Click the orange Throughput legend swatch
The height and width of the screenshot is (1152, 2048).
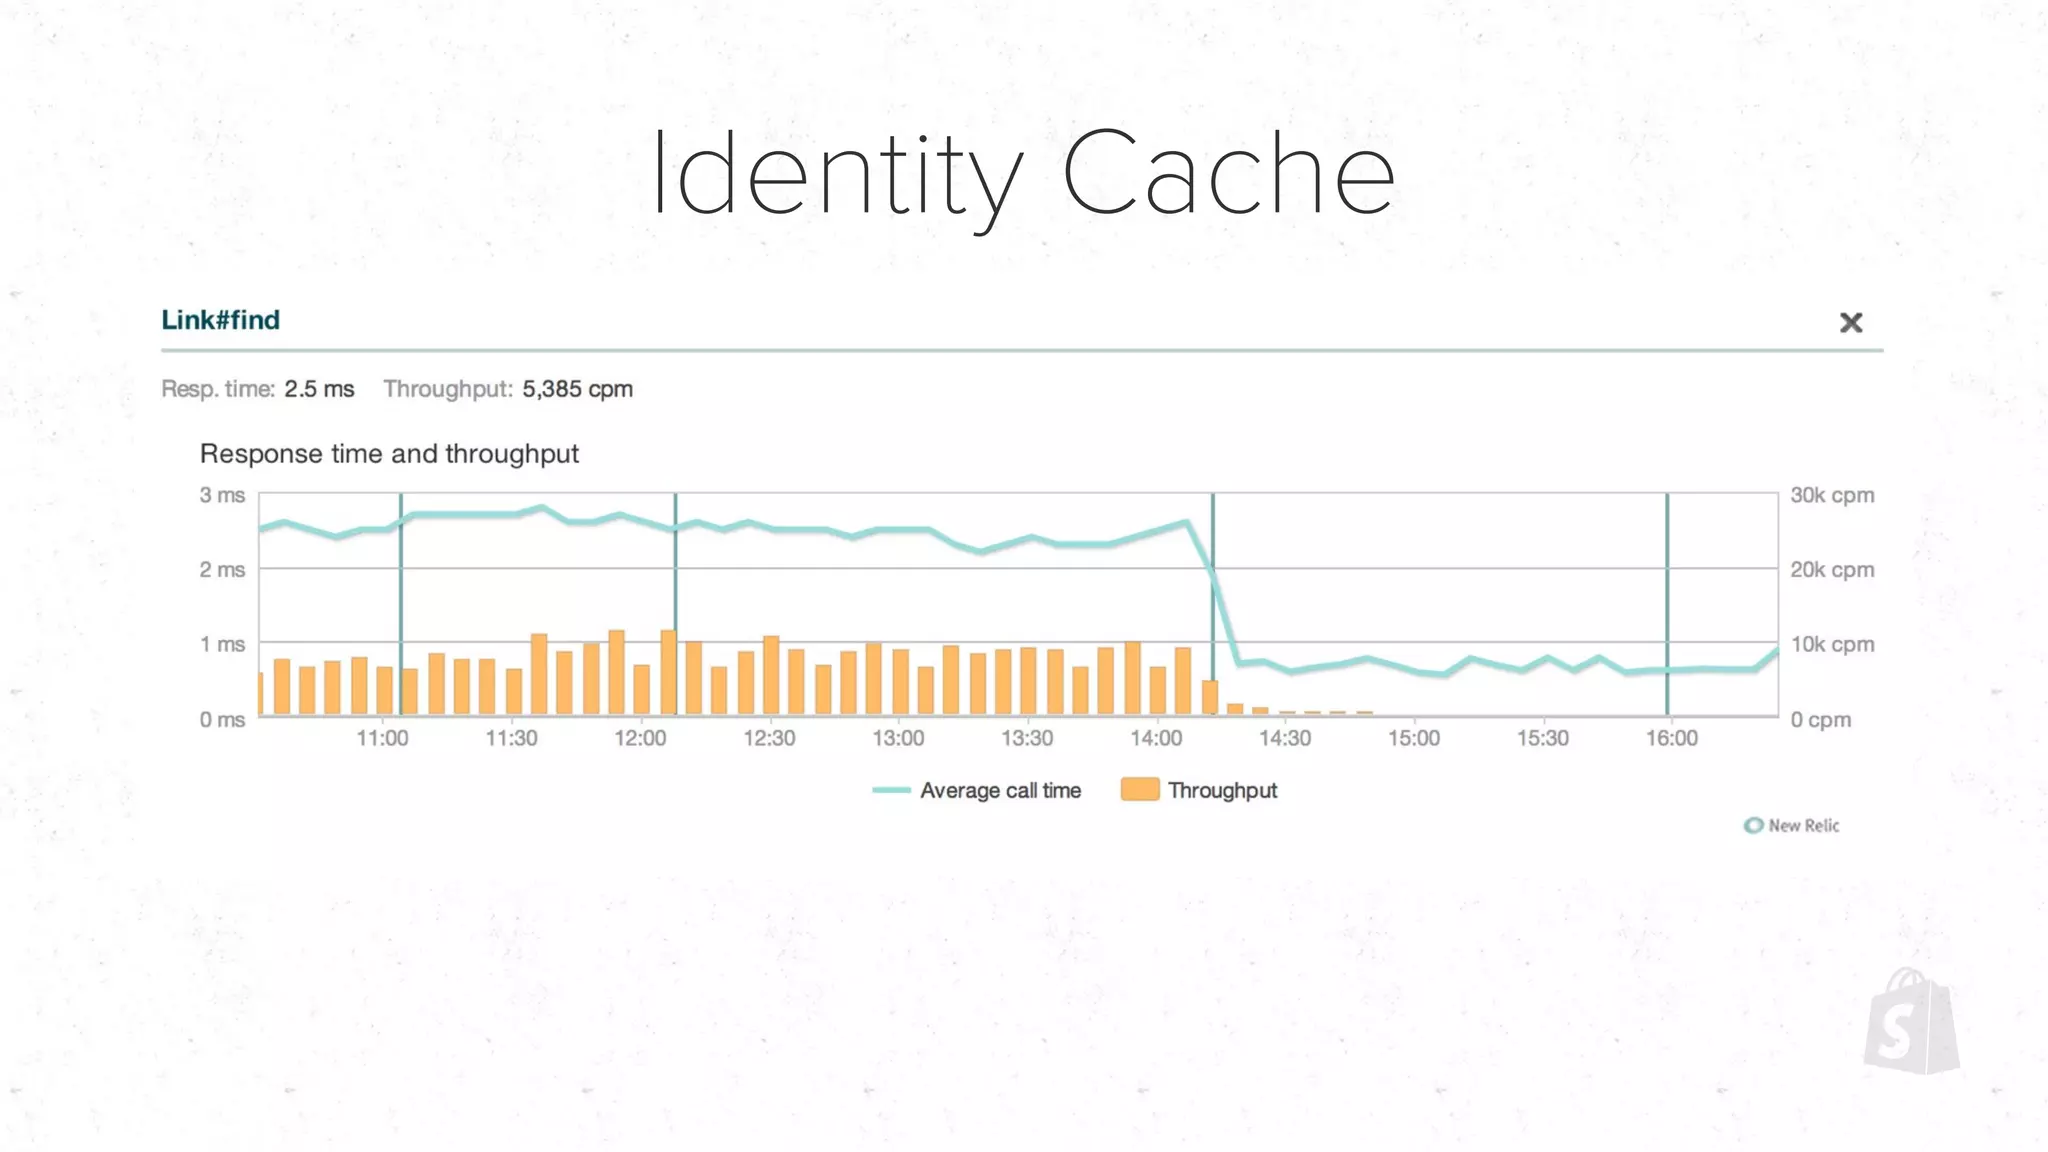click(1140, 789)
